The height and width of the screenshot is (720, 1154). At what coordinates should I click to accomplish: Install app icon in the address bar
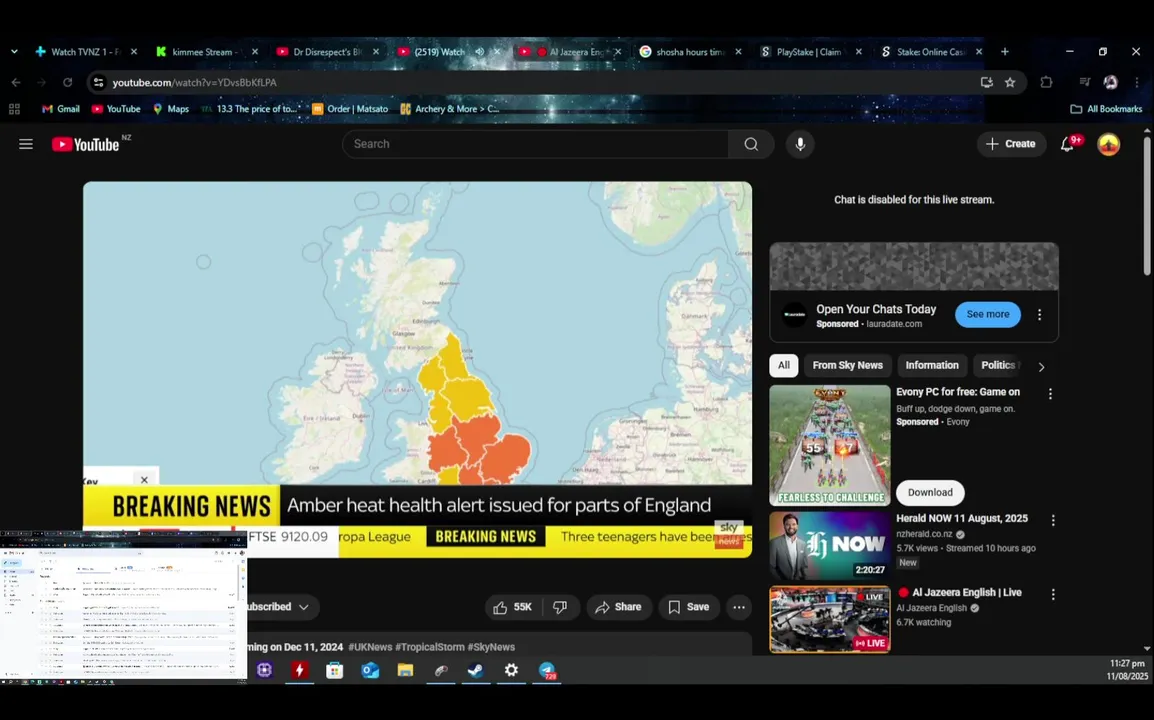pyautogui.click(x=986, y=82)
